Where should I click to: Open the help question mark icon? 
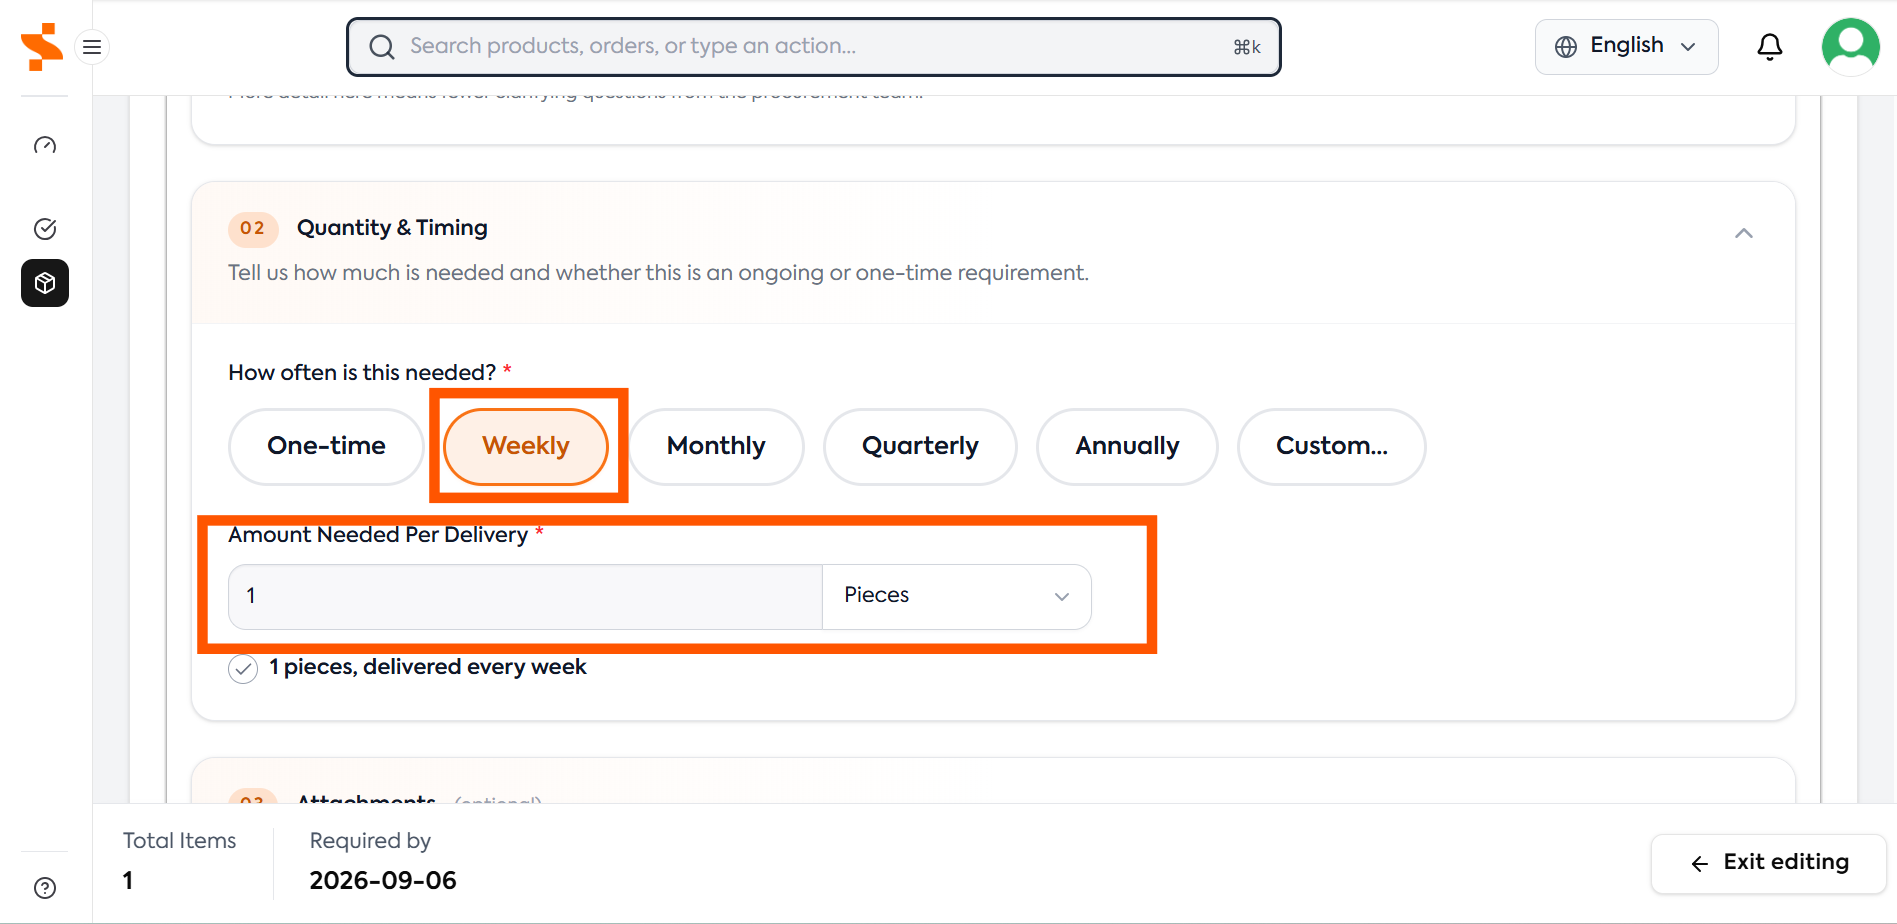pos(45,888)
